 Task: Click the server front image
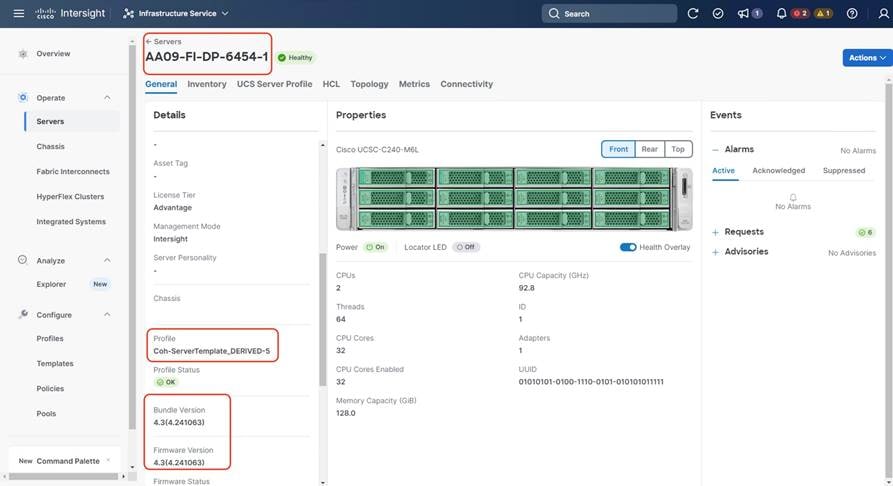[514, 199]
